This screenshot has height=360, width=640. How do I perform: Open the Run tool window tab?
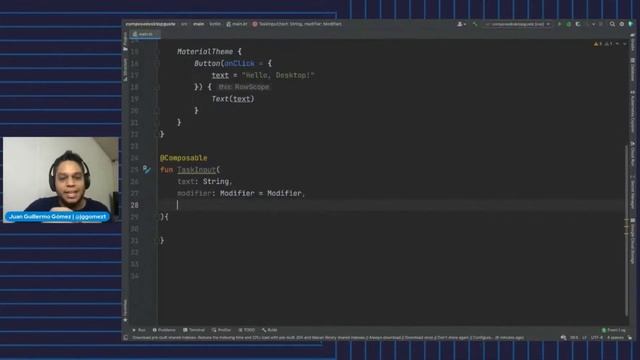point(139,330)
